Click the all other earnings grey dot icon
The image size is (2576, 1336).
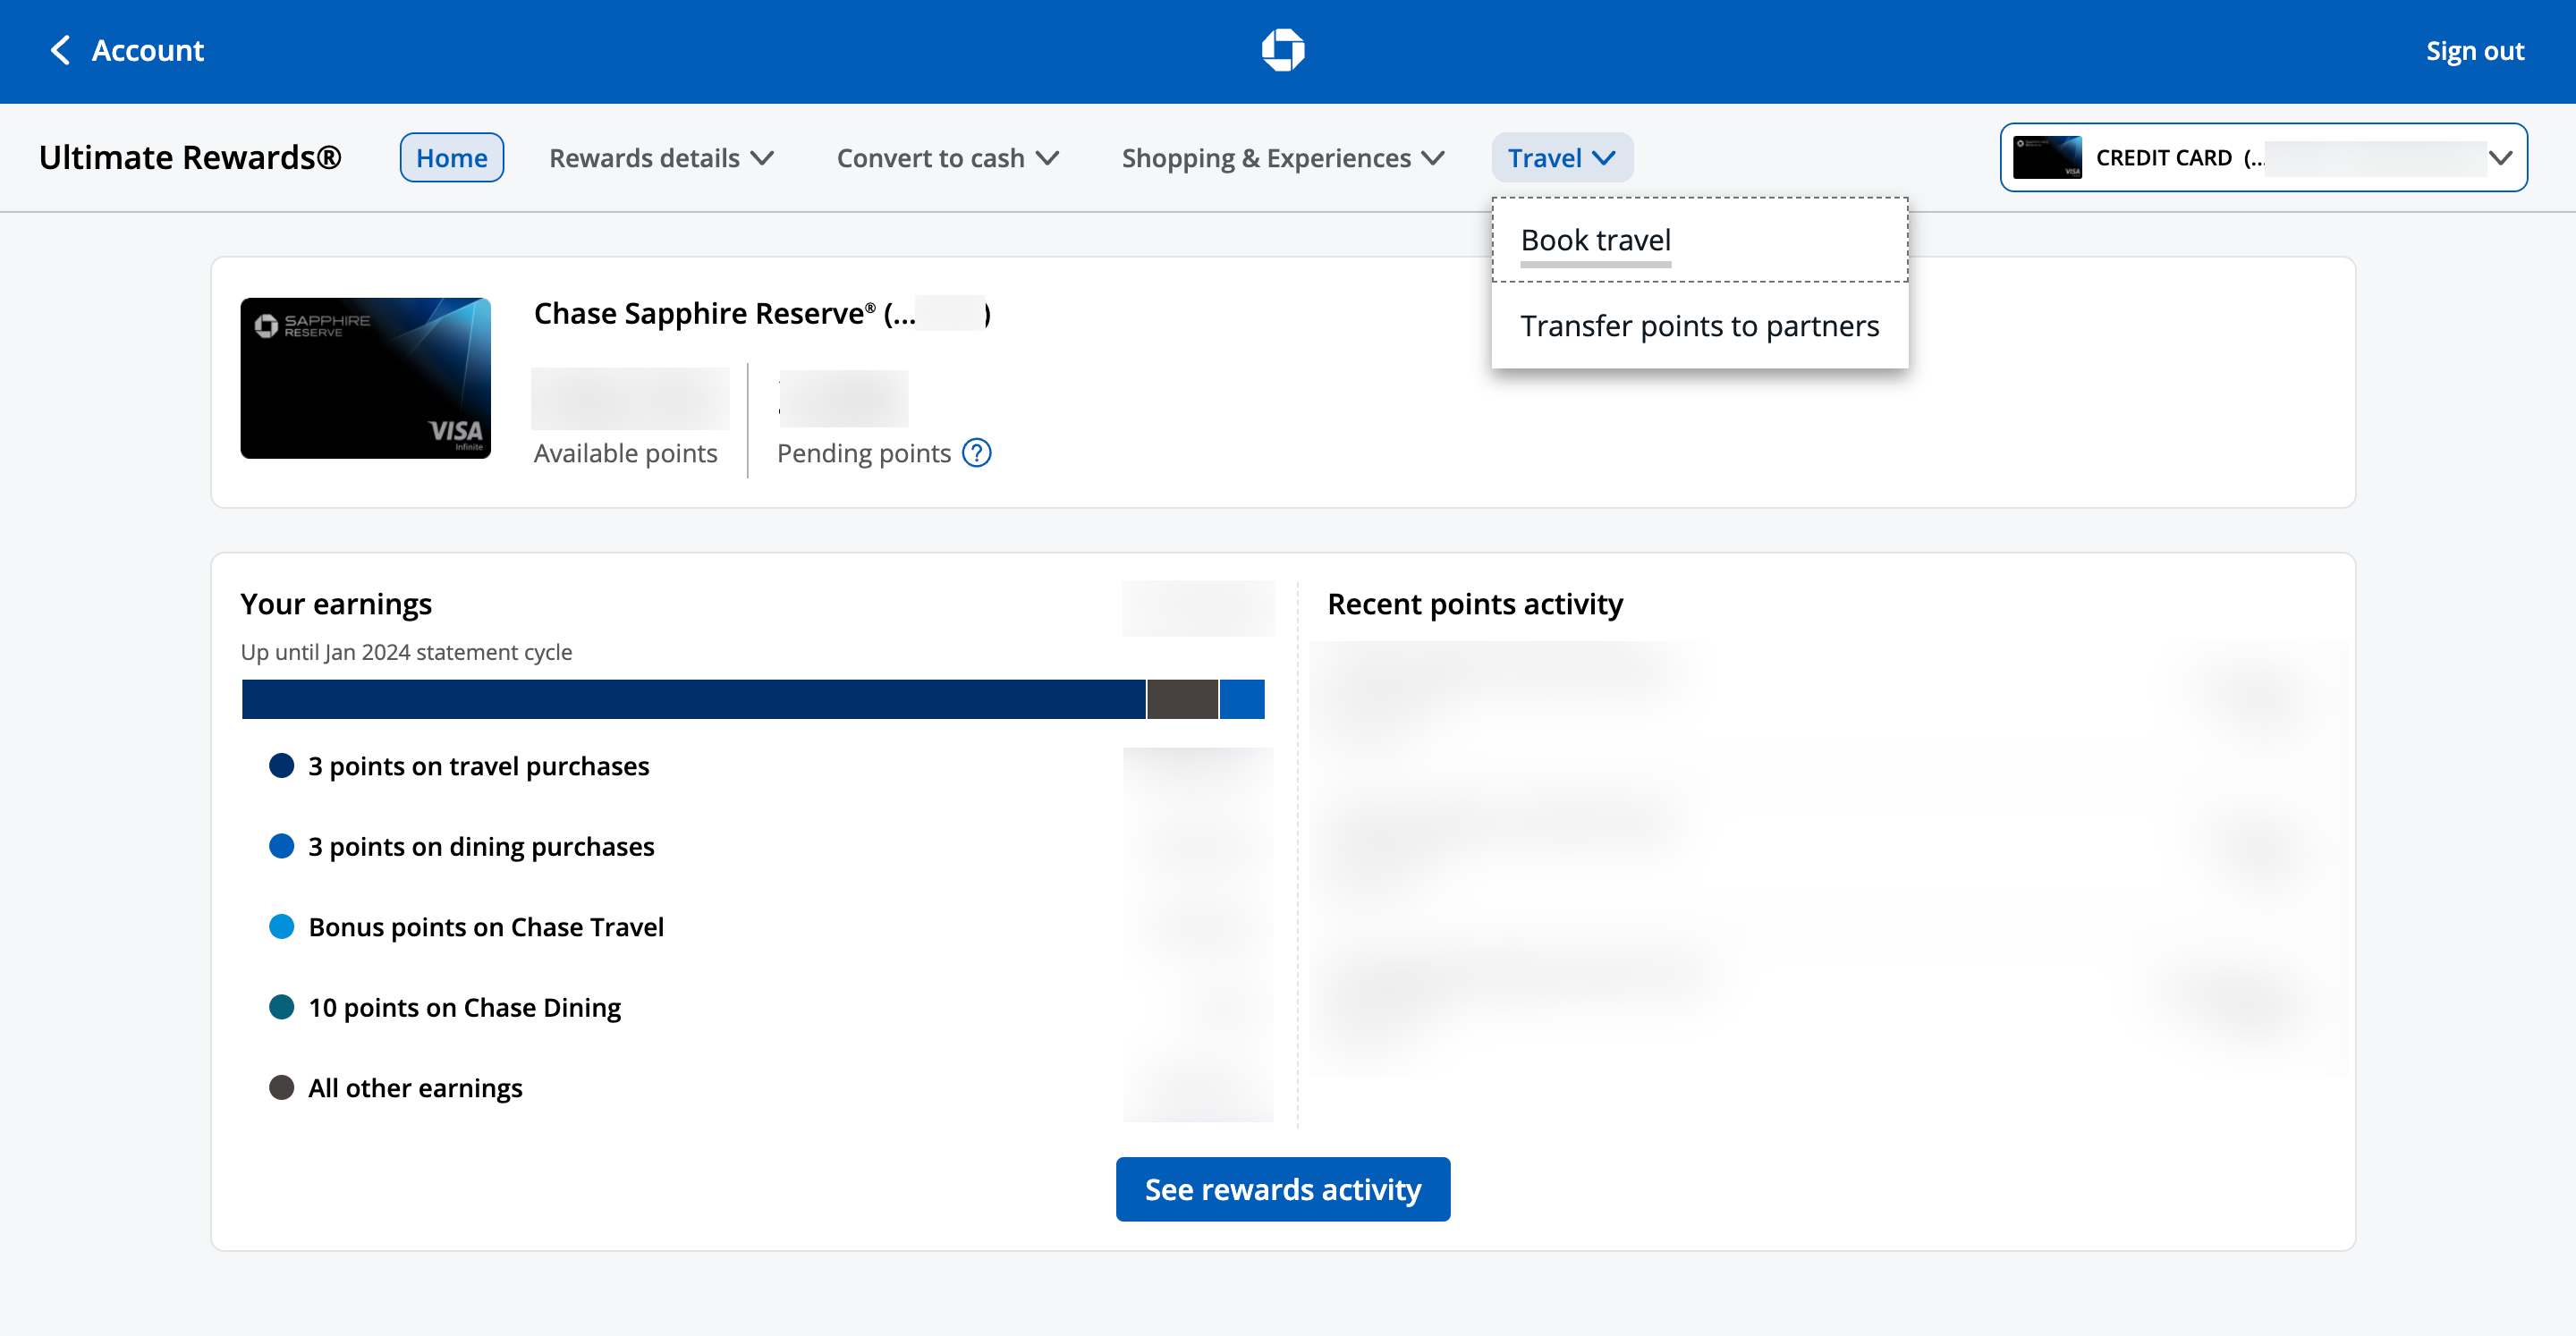pos(279,1087)
